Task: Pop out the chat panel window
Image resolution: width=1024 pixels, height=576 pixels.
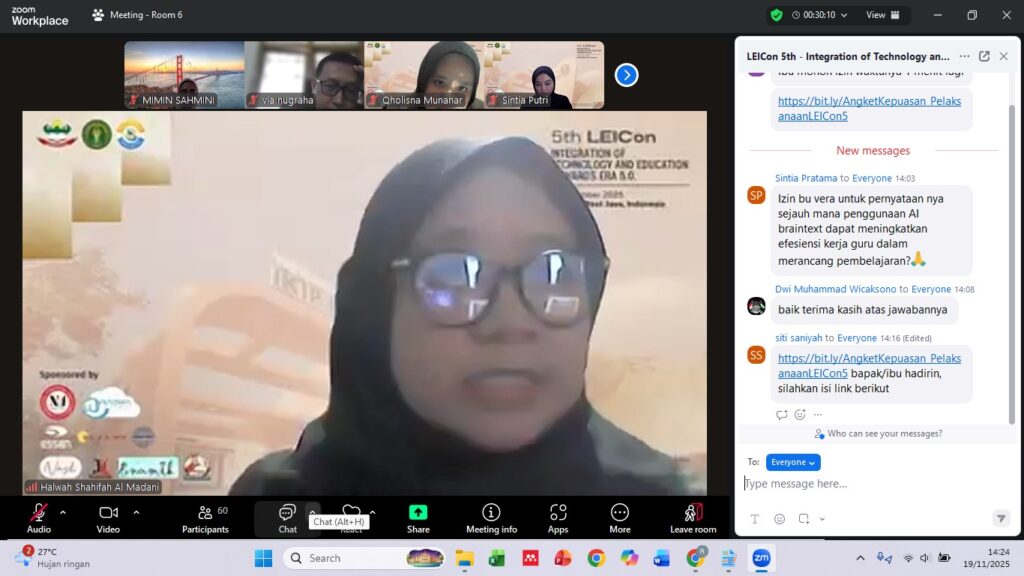Action: tap(984, 57)
